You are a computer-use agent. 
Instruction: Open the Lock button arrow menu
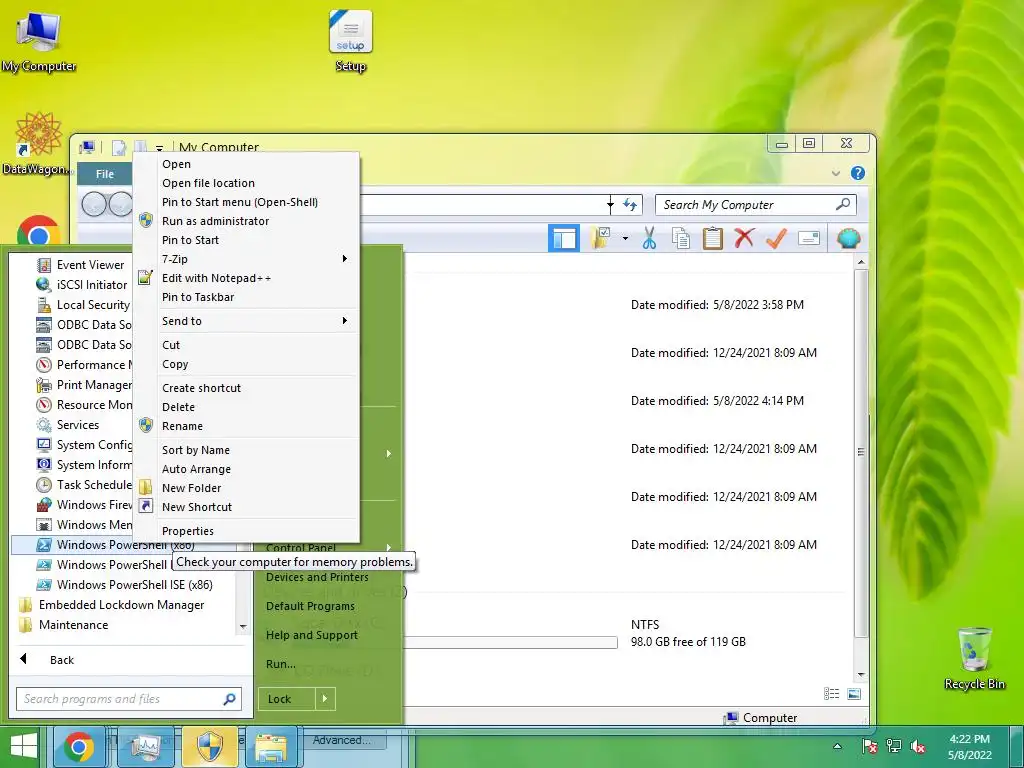click(x=325, y=699)
